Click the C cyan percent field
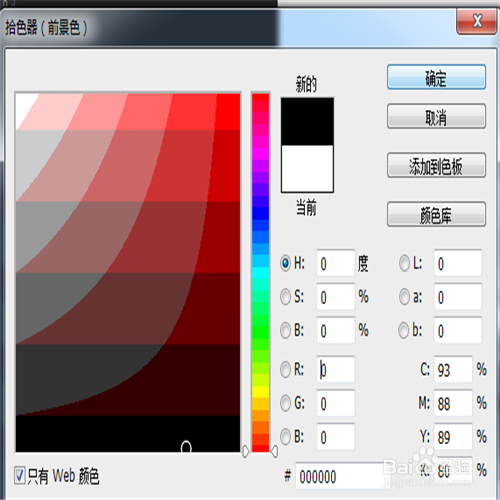Image resolution: width=500 pixels, height=500 pixels. [453, 369]
